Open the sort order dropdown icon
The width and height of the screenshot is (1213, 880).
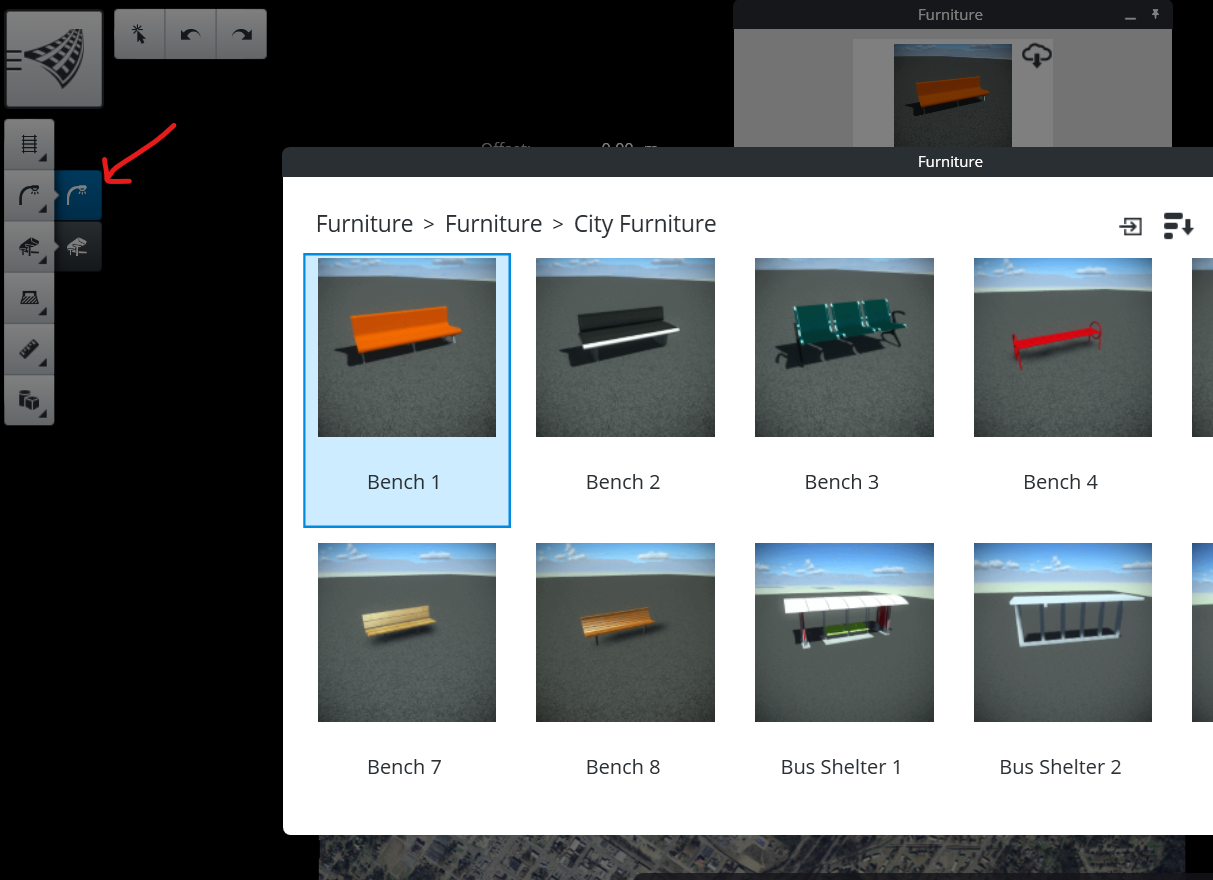(x=1178, y=227)
